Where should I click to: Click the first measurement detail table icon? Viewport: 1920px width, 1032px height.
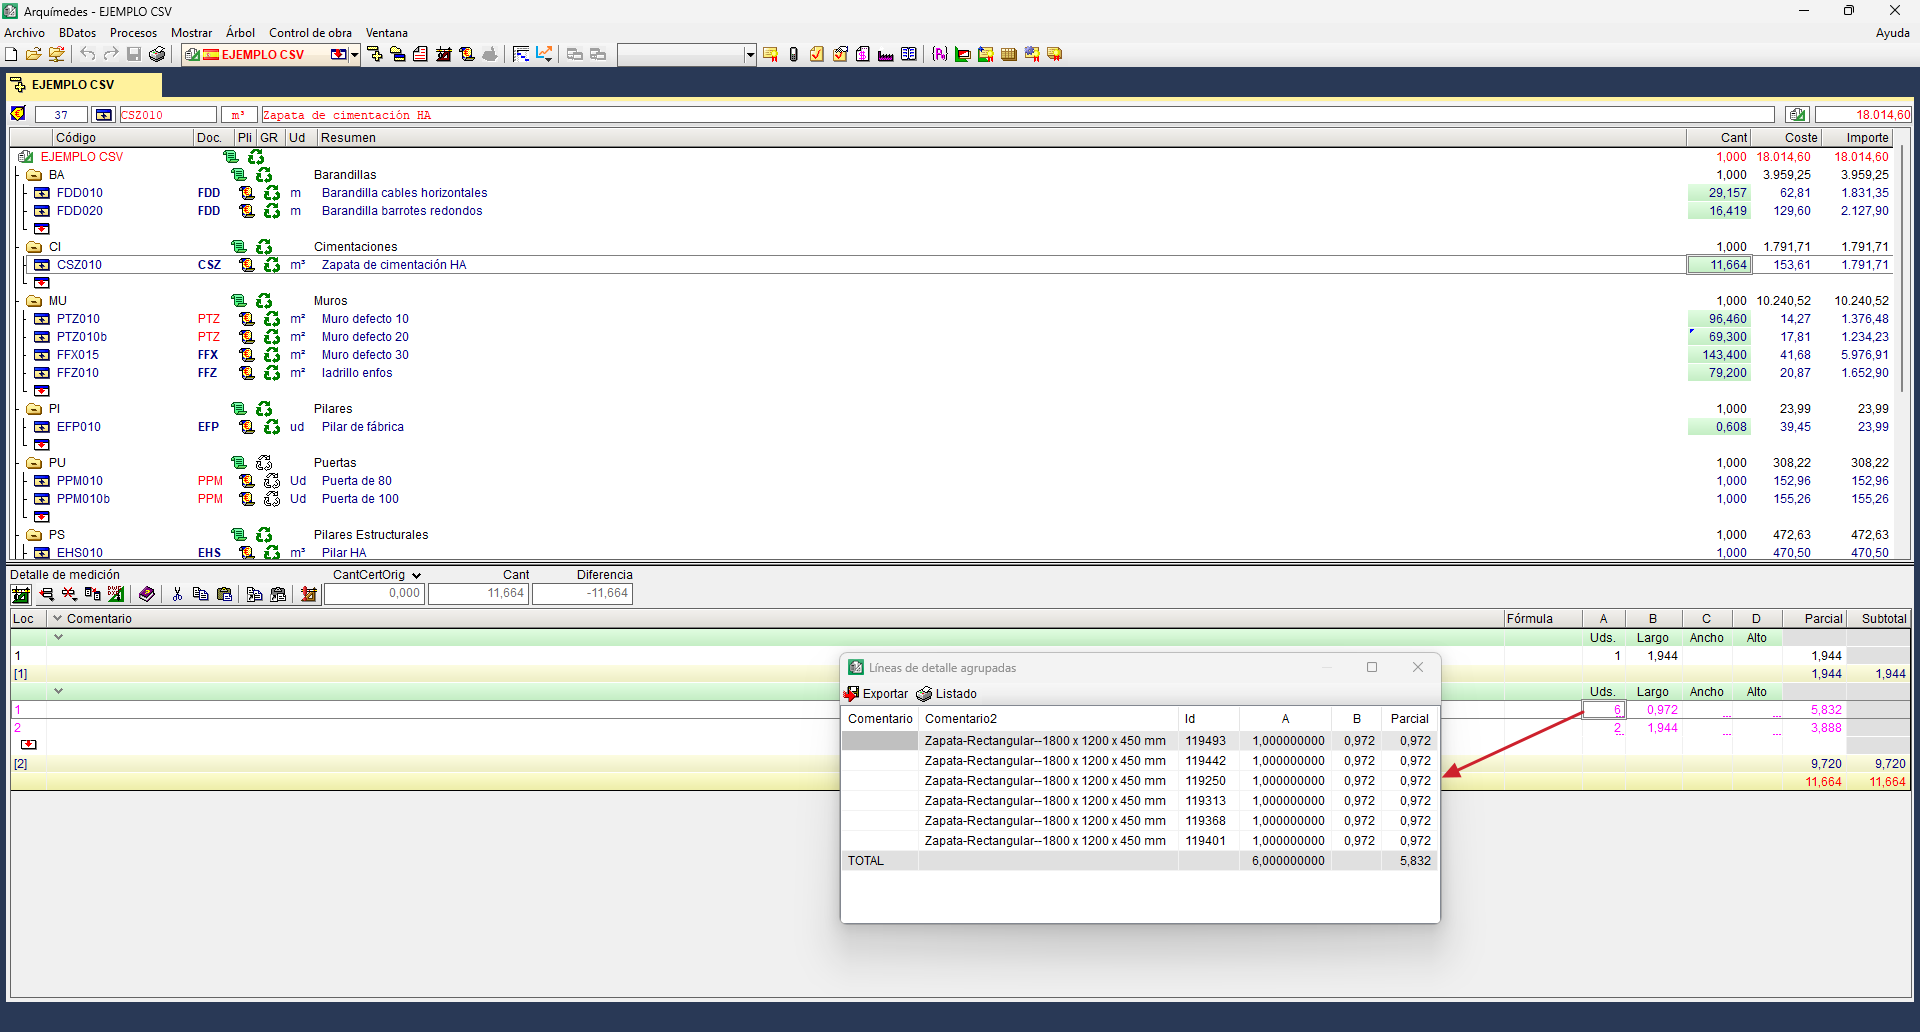point(21,594)
